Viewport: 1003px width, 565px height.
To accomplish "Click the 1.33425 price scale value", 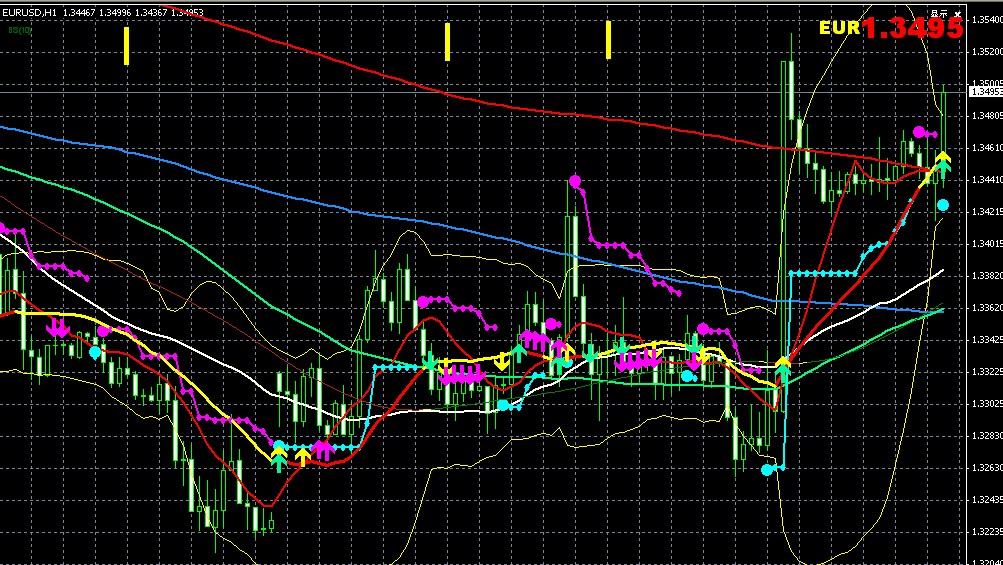I will pyautogui.click(x=987, y=340).
